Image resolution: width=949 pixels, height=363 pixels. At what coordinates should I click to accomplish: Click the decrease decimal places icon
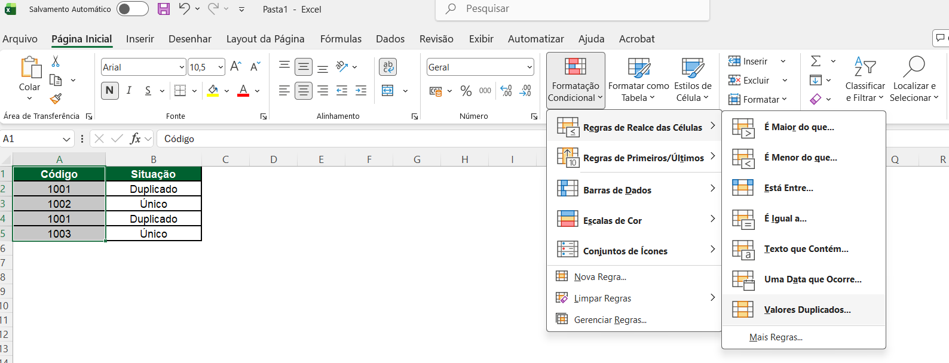click(526, 91)
